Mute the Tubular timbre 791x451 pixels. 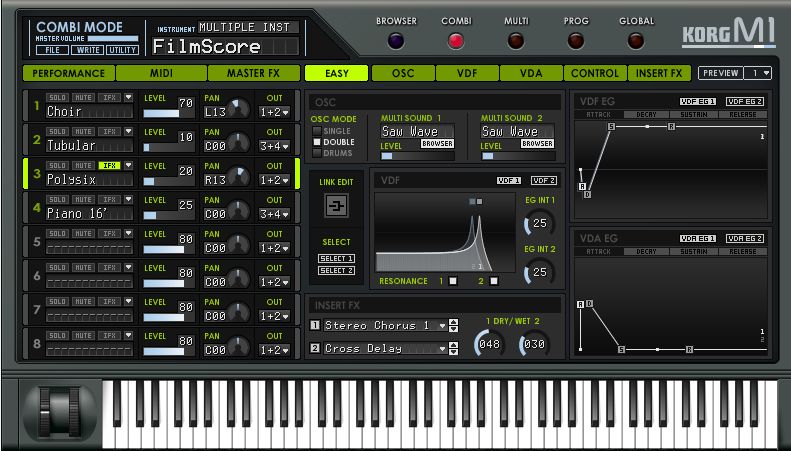[83, 132]
